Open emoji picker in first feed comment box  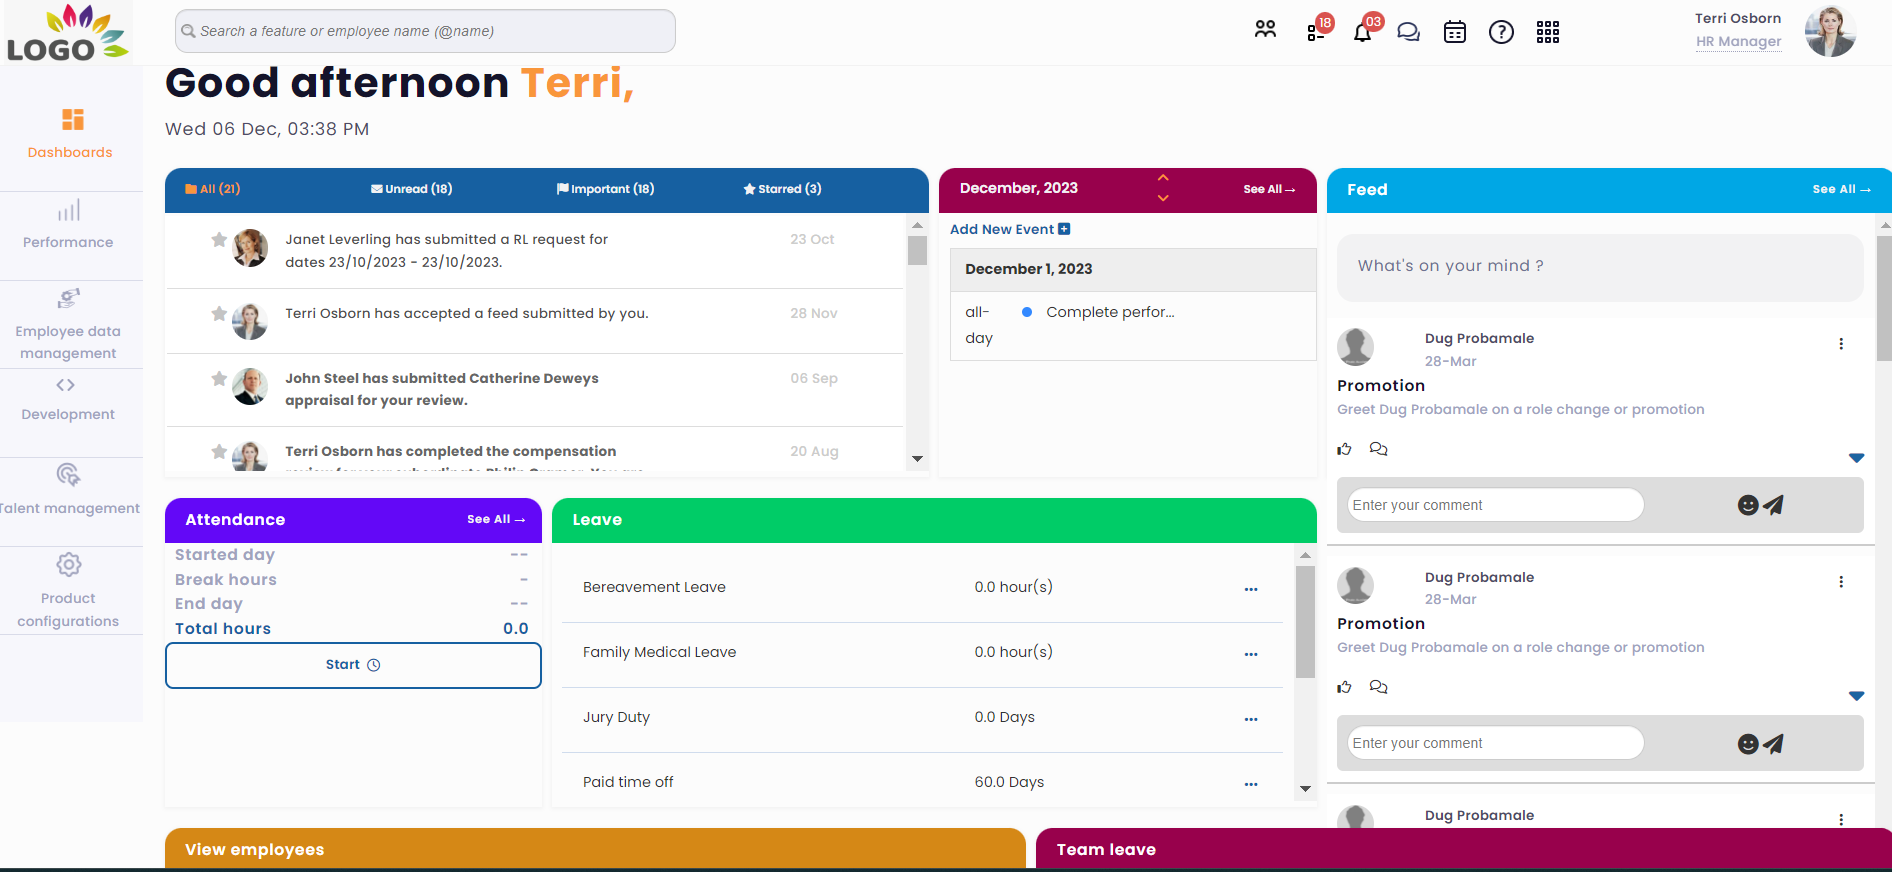(1748, 505)
